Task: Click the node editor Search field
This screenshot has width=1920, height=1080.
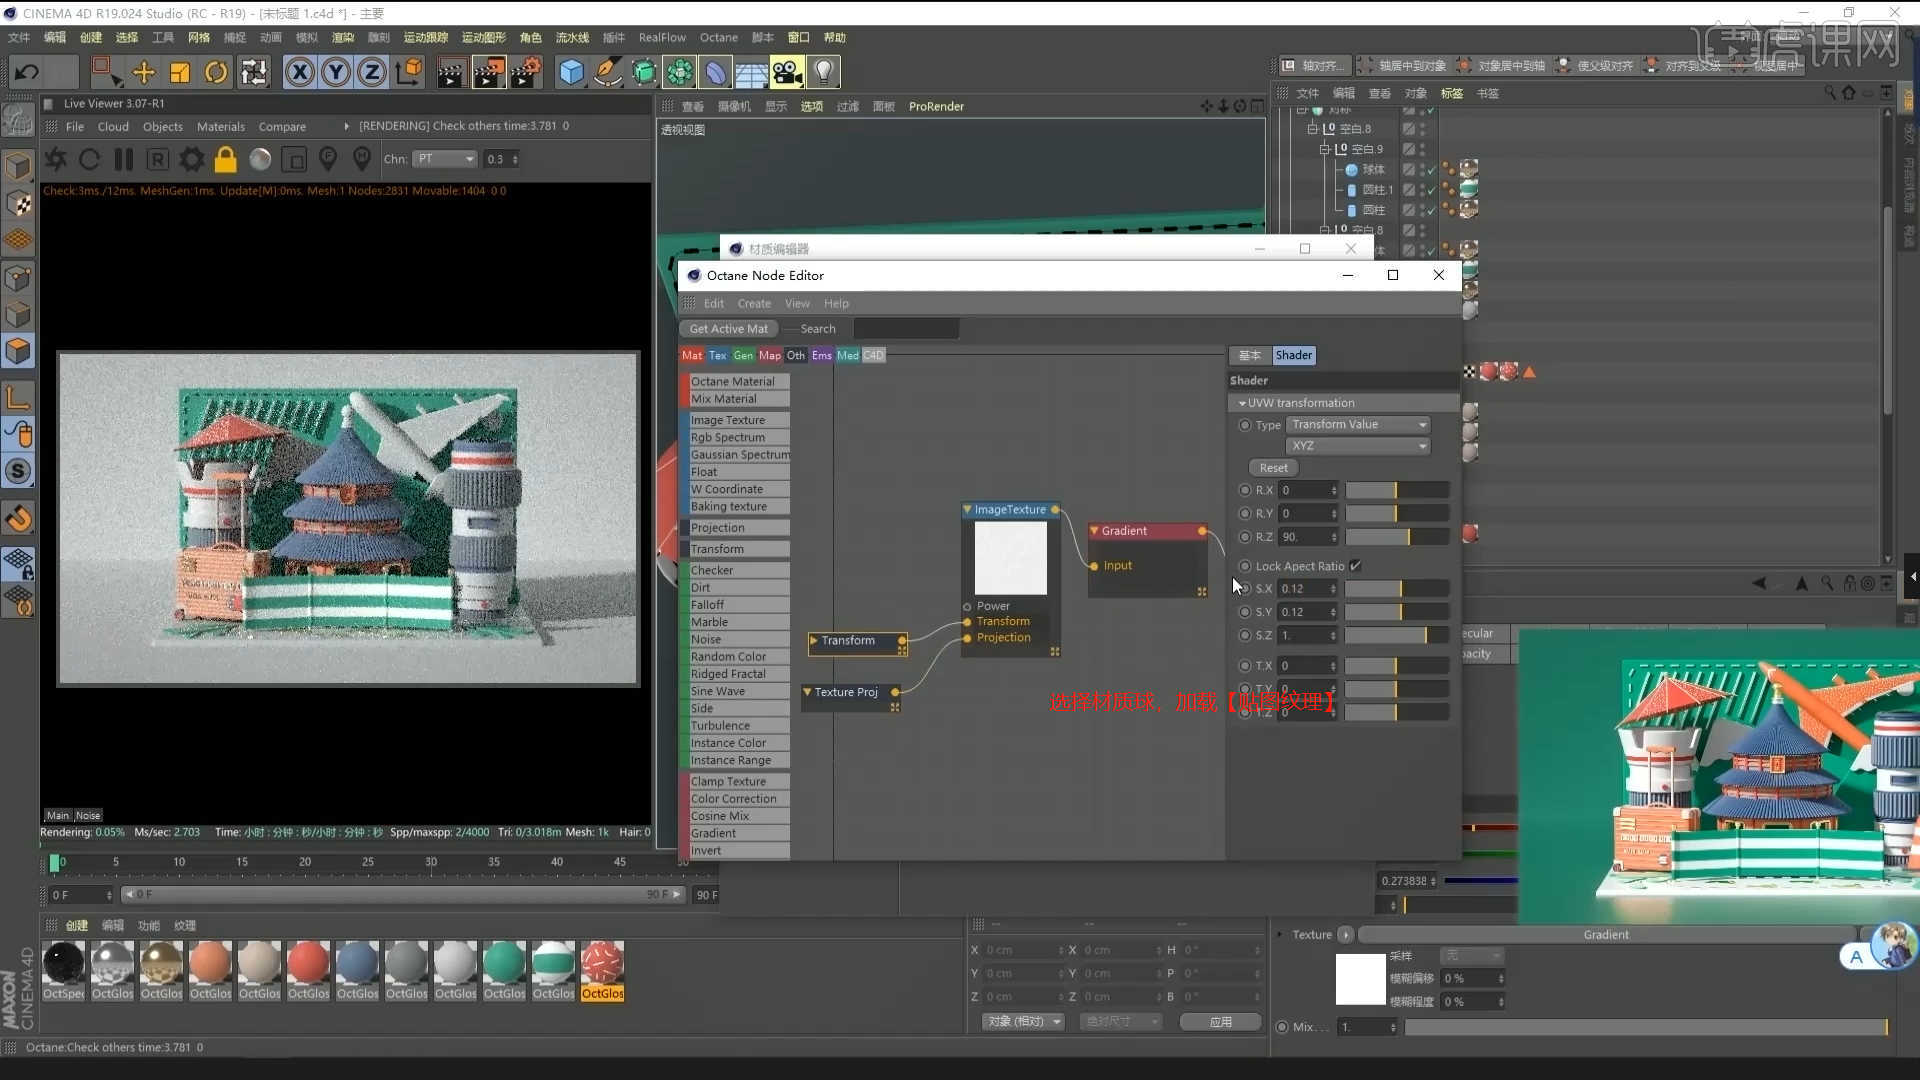Action: click(905, 329)
